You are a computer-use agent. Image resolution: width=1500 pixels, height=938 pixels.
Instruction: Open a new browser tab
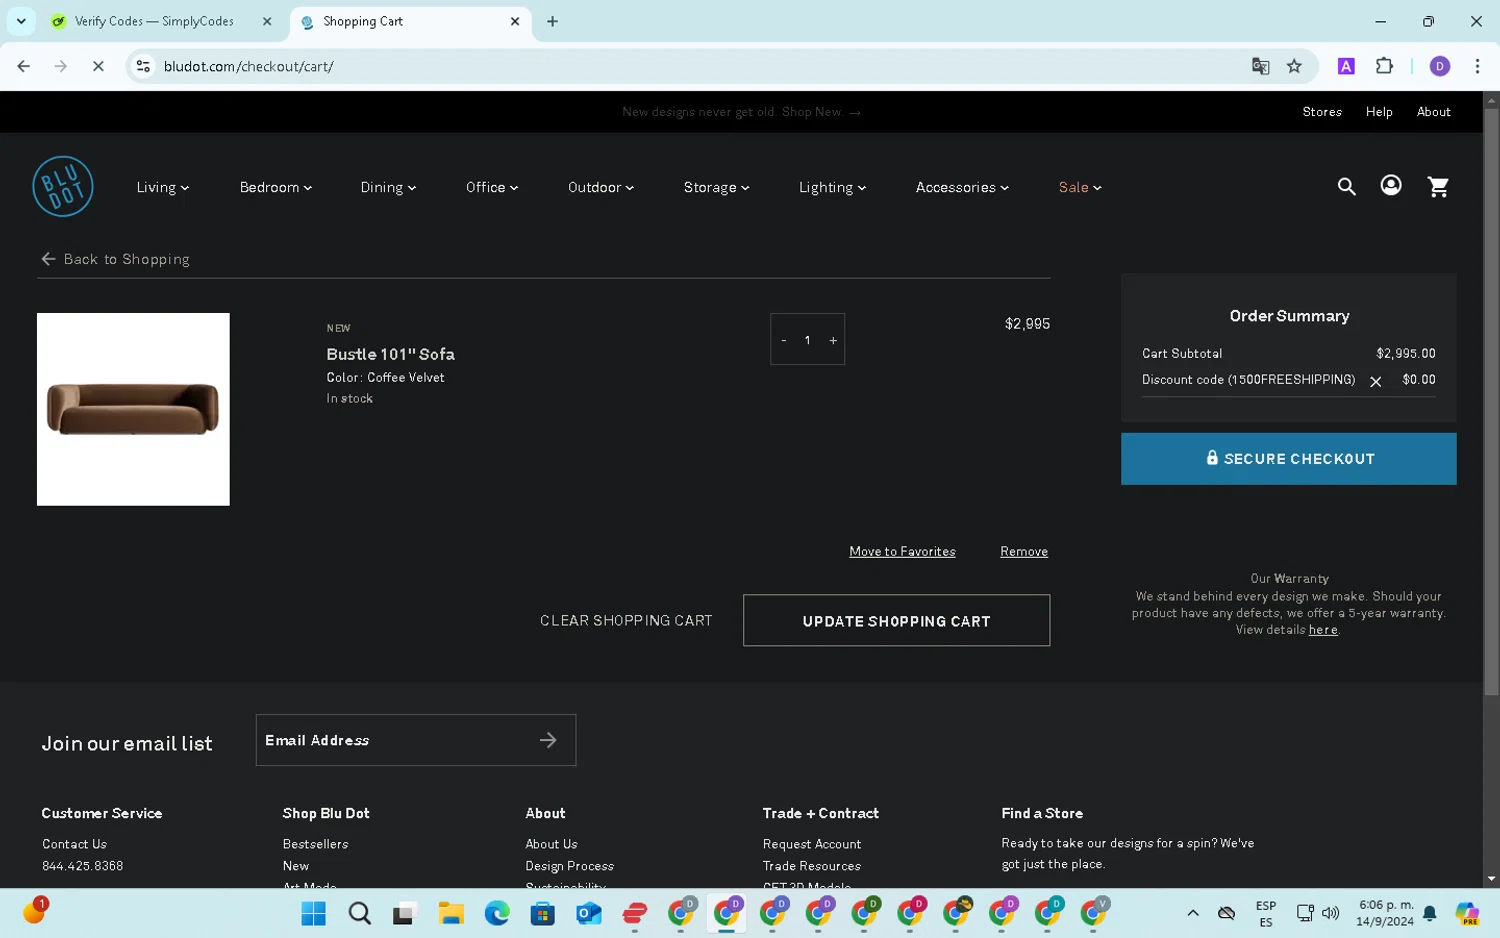click(552, 21)
